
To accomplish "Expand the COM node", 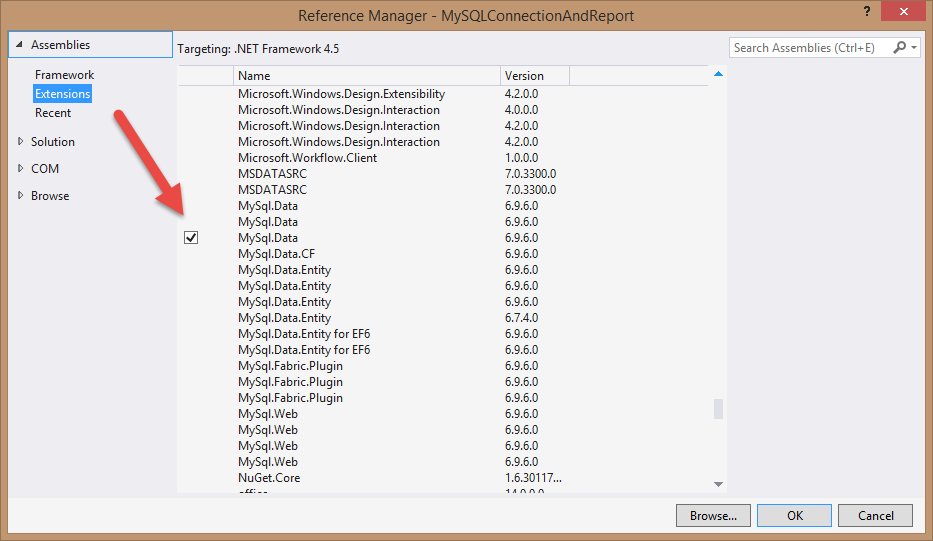I will (20, 168).
